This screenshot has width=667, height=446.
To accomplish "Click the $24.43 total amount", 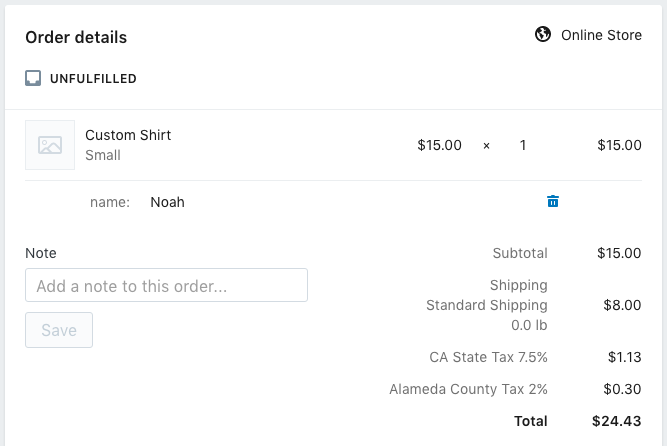I will coord(616,421).
